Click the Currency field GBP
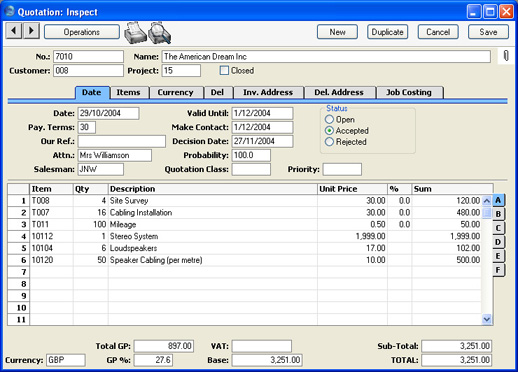 [66, 360]
